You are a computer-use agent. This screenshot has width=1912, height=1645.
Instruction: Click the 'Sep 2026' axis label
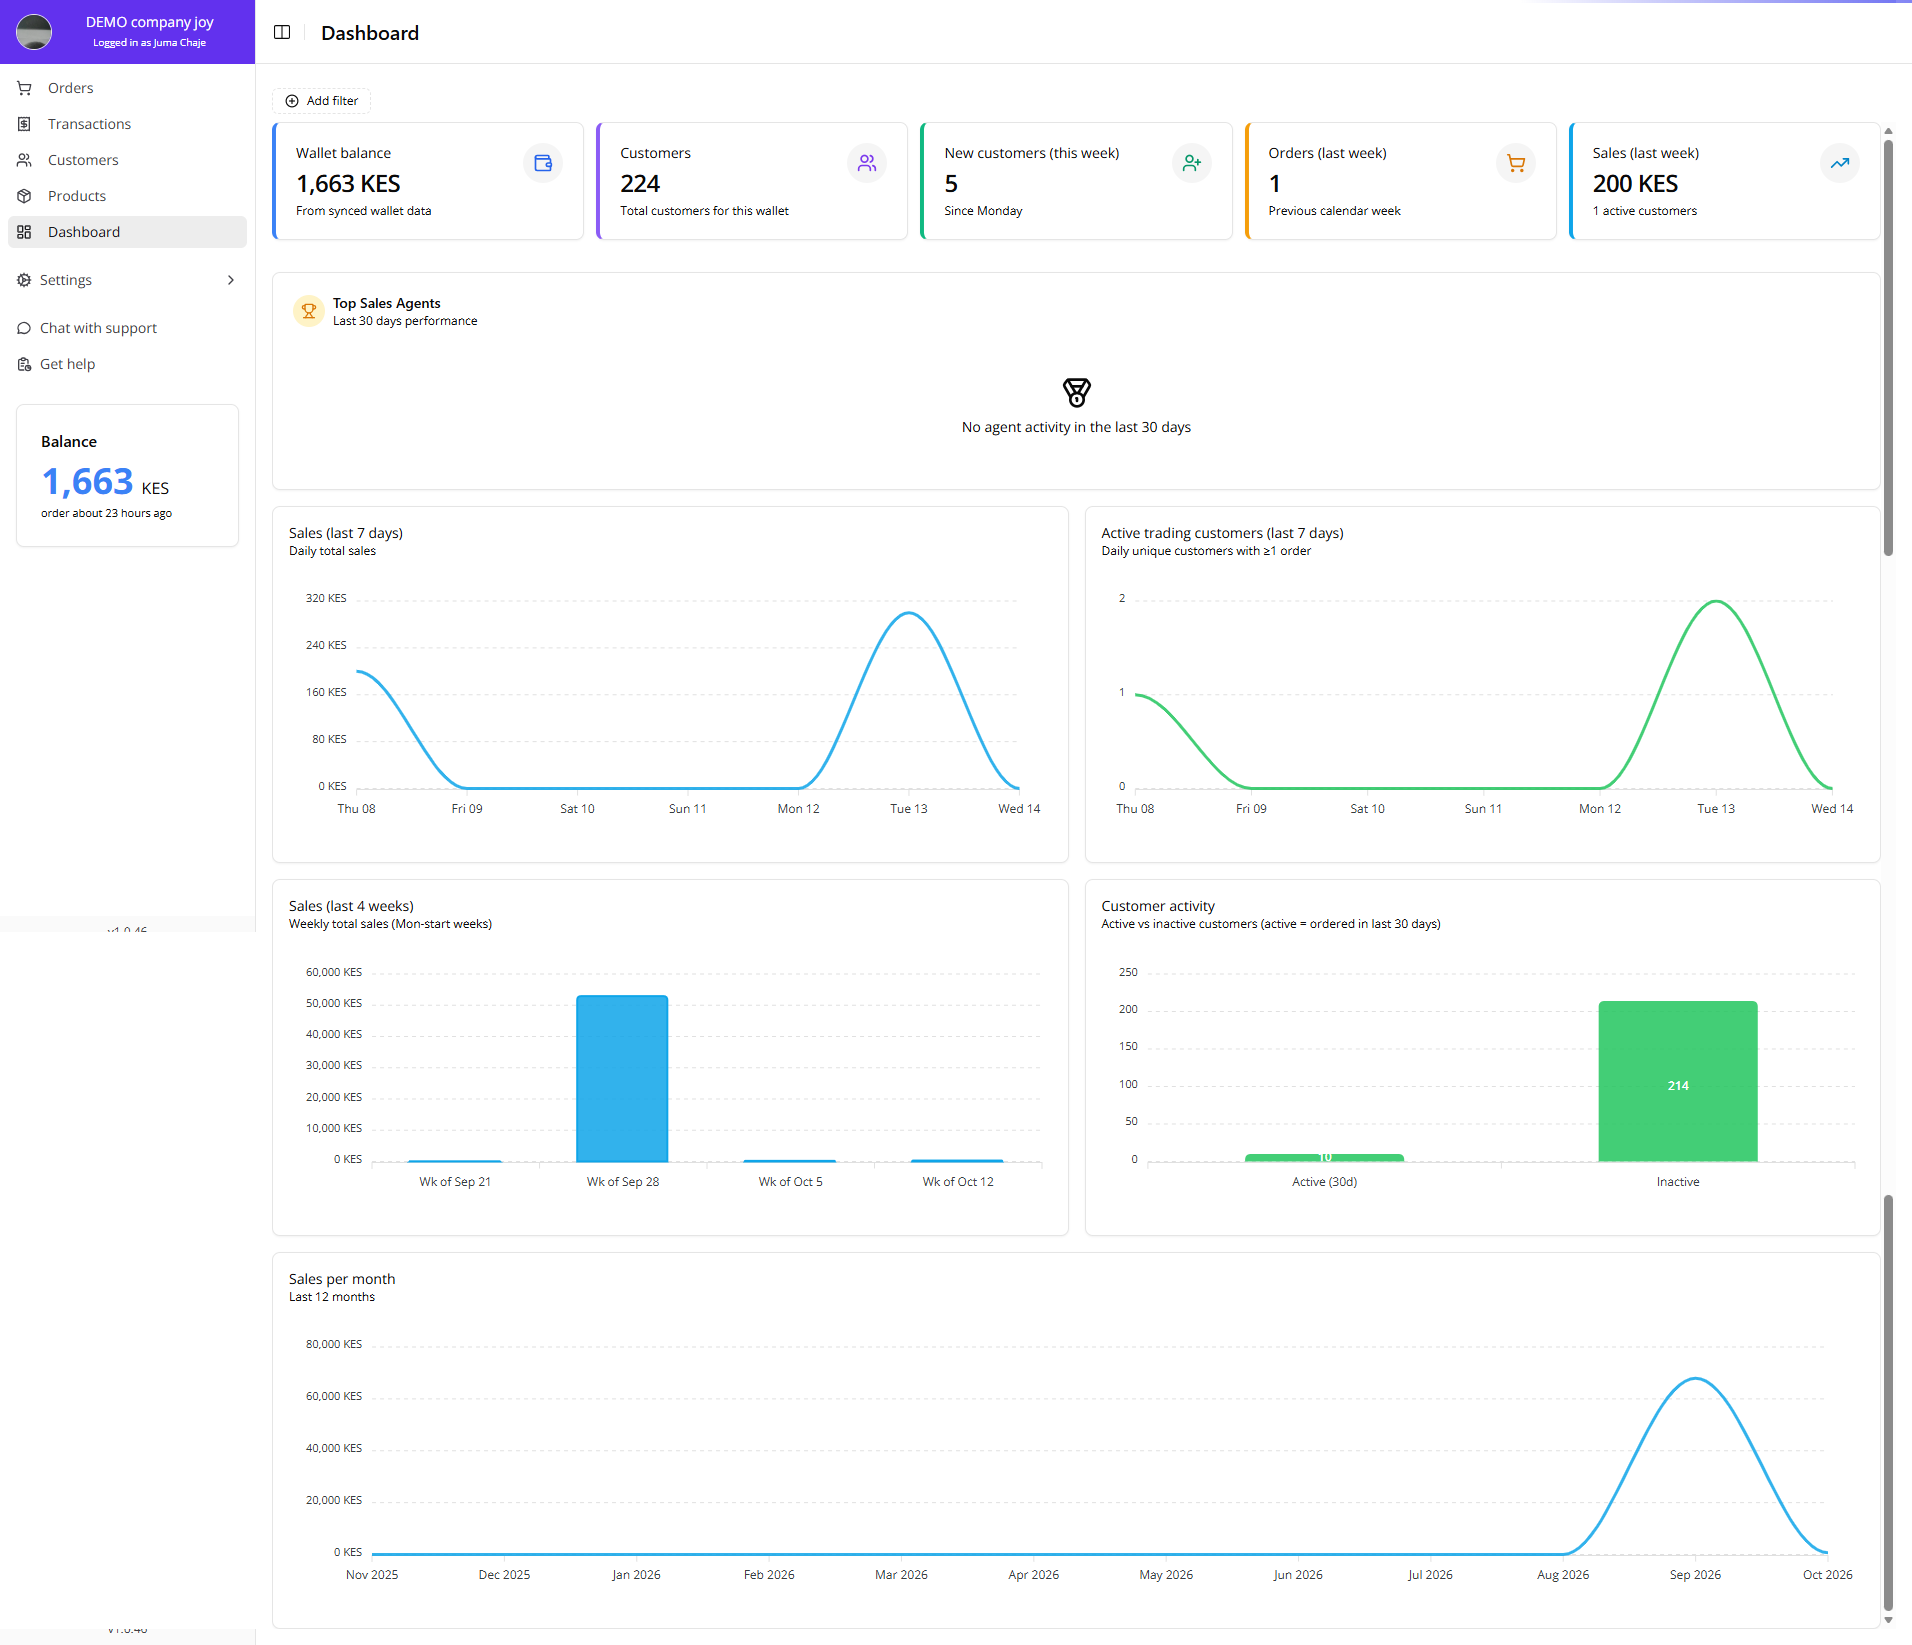click(x=1695, y=1575)
